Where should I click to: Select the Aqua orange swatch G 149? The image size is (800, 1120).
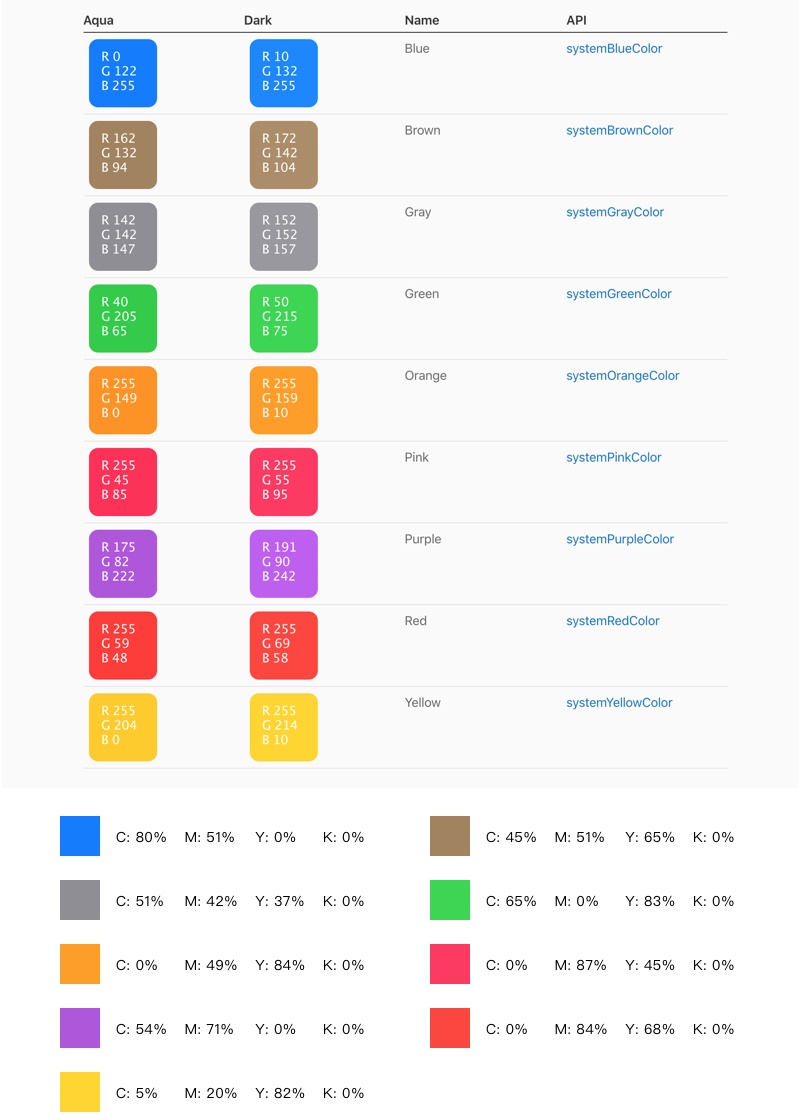(x=123, y=400)
